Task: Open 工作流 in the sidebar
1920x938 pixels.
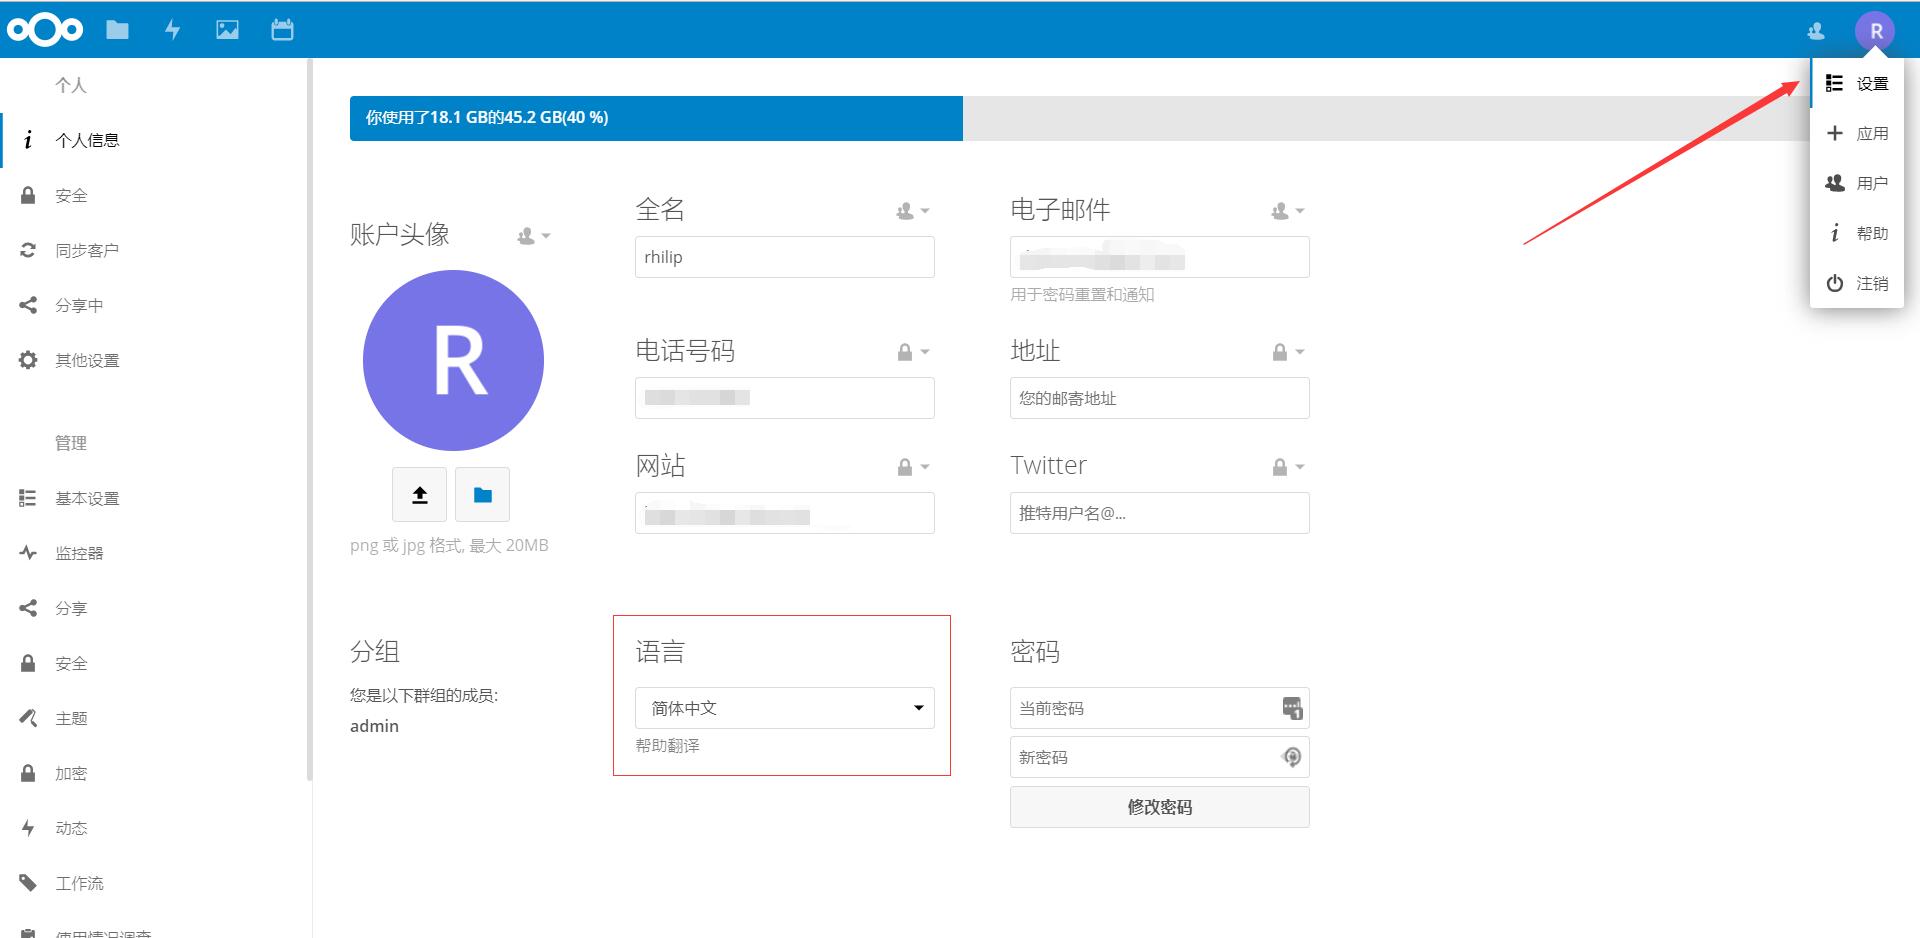Action: click(x=153, y=883)
